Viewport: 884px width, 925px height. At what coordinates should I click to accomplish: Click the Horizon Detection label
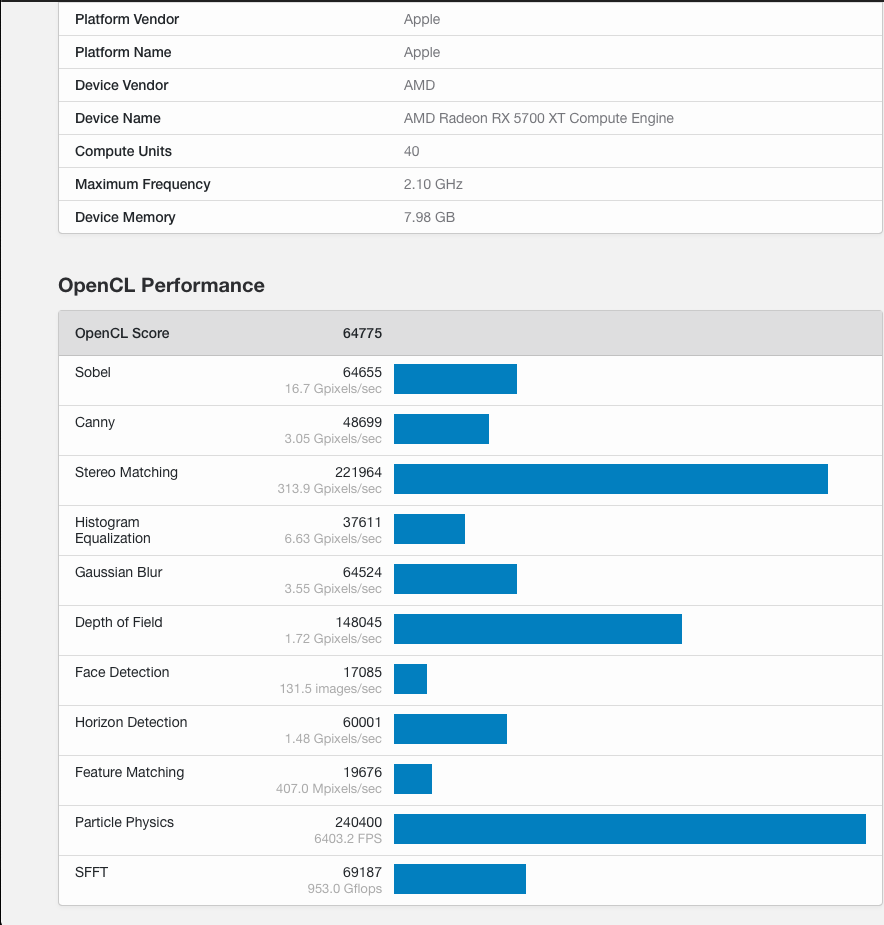131,722
